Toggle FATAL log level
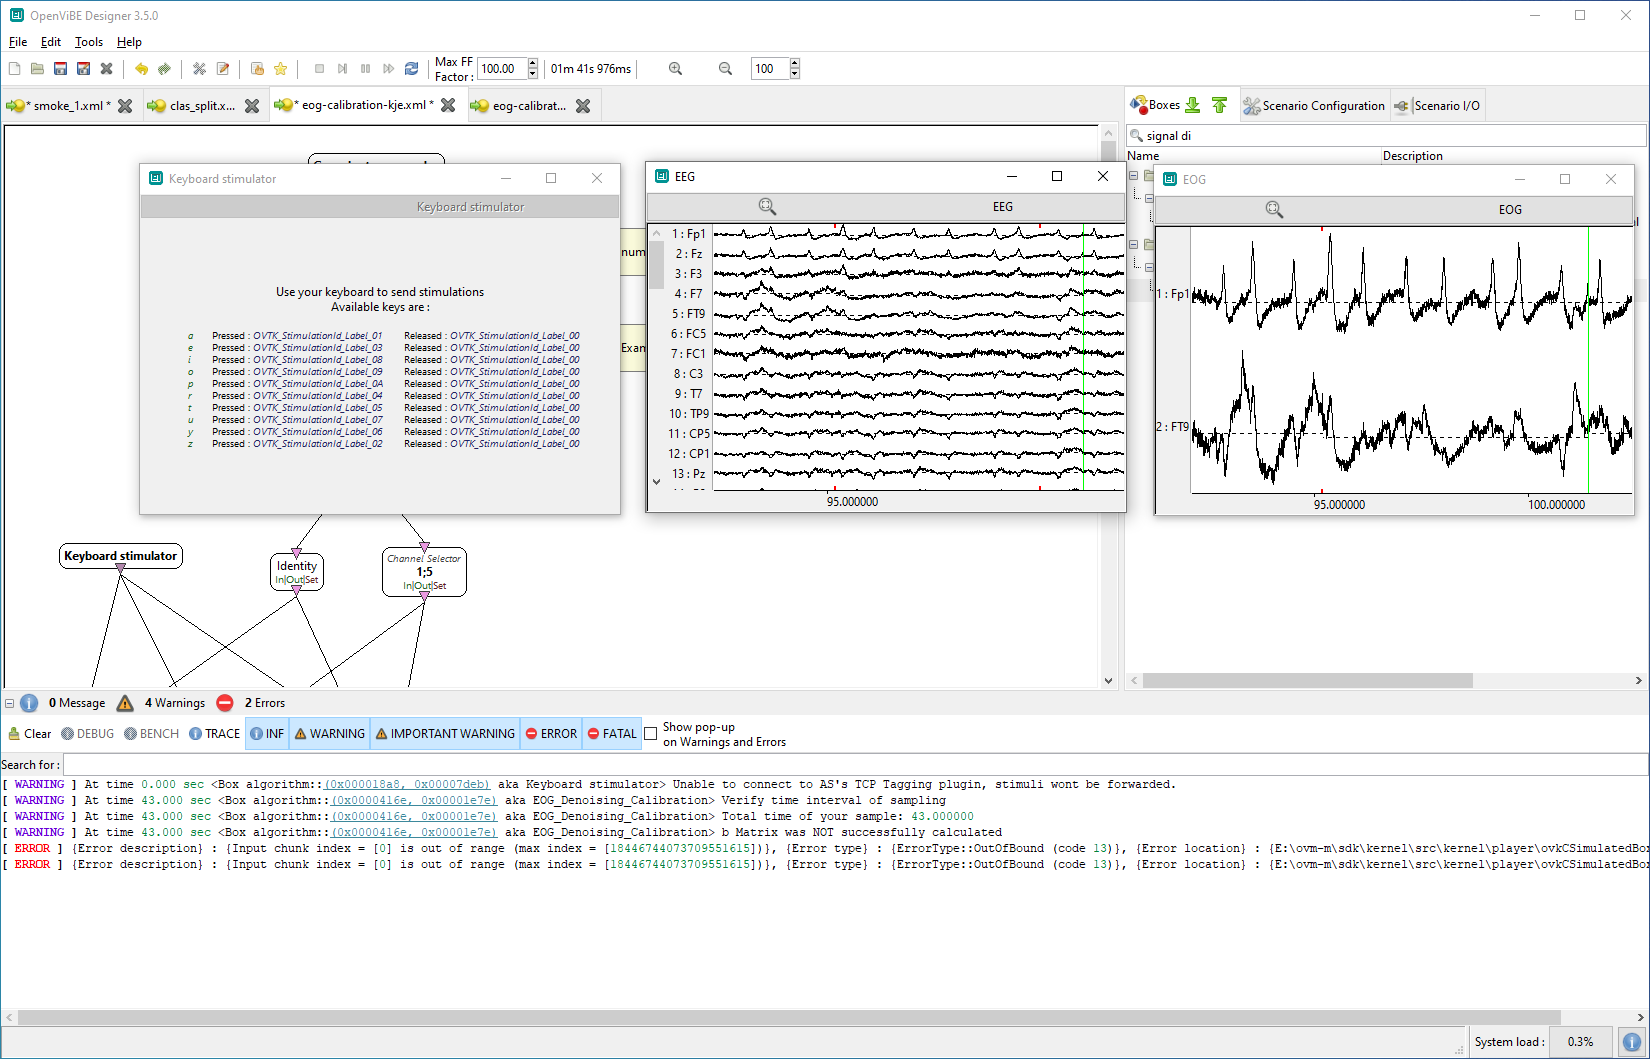The height and width of the screenshot is (1059, 1650). pyautogui.click(x=612, y=734)
